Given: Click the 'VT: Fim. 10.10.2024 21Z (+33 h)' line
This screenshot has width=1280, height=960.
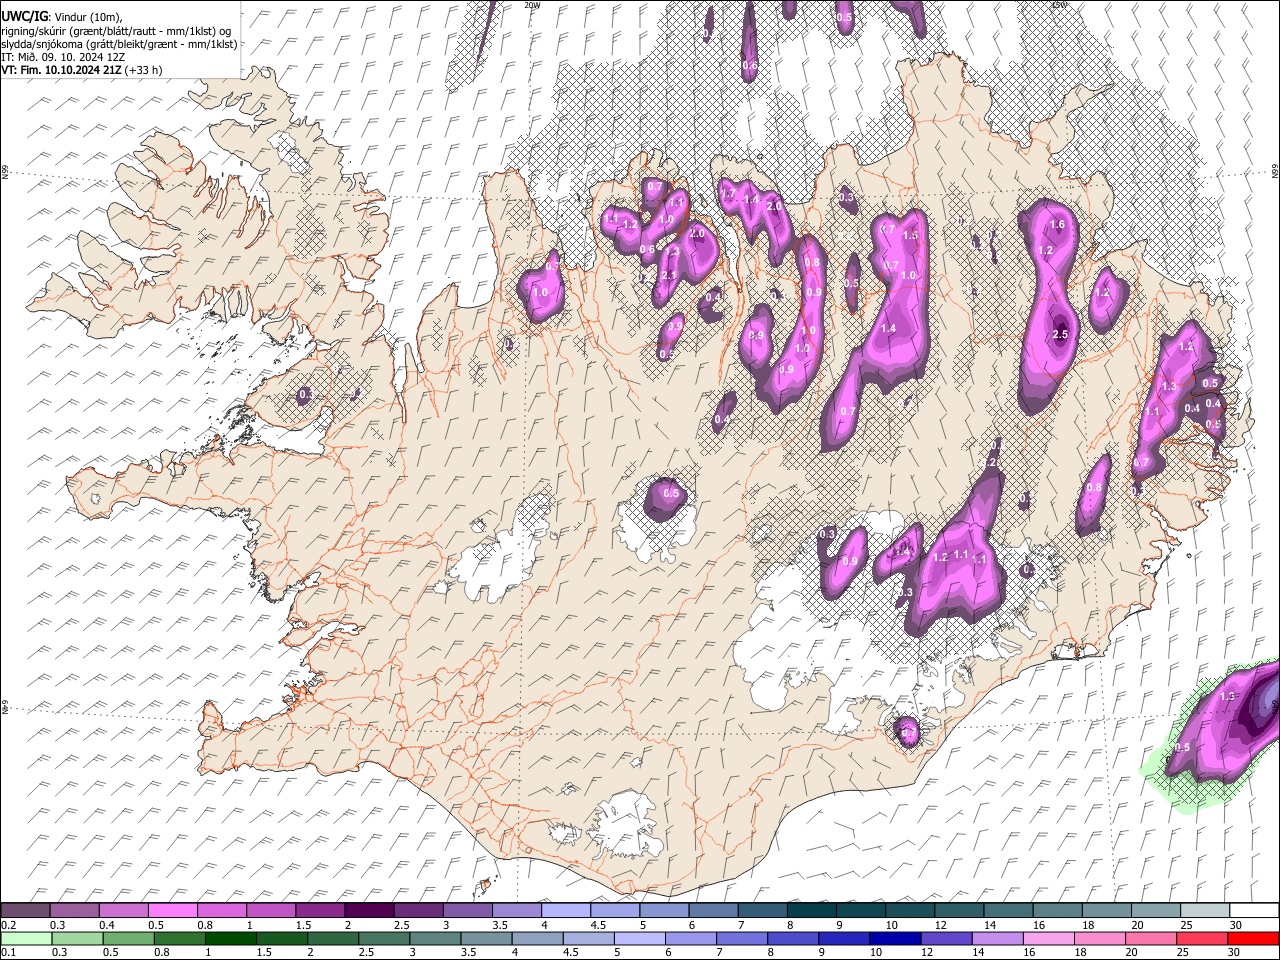Looking at the screenshot, I should (x=82, y=70).
